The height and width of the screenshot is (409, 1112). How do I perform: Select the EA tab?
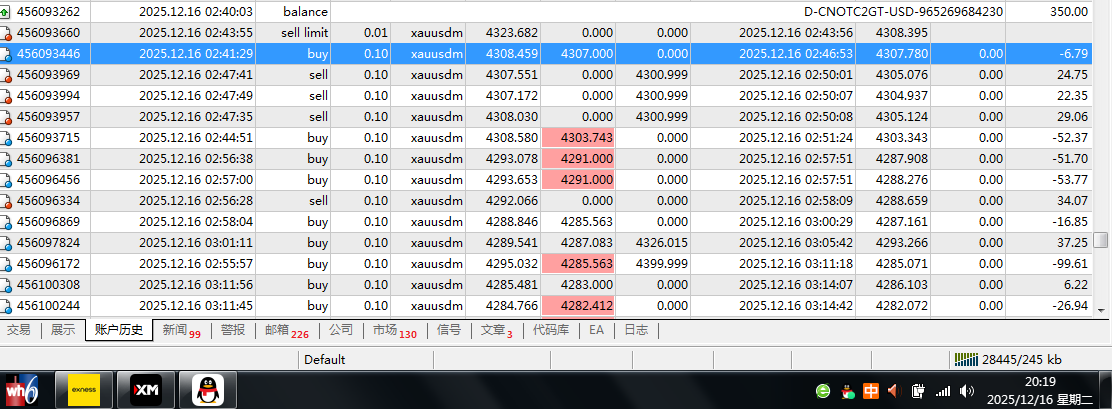pyautogui.click(x=596, y=330)
